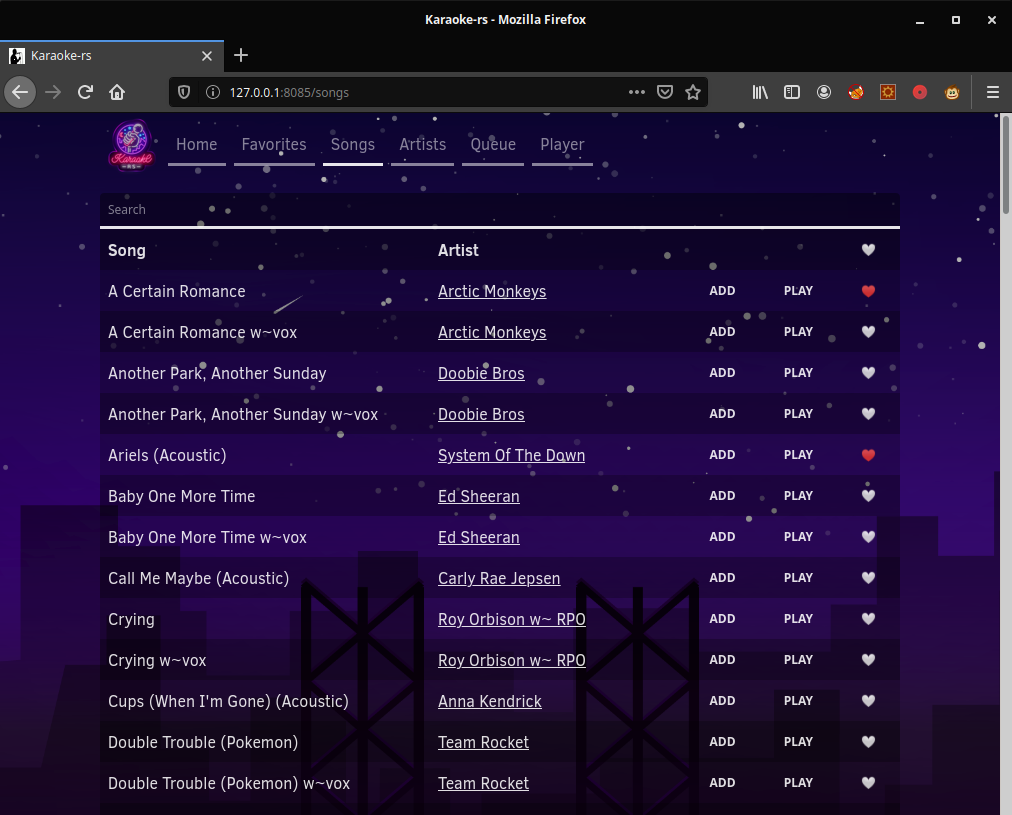
Task: Unfavorite A Certain Romance red heart
Action: click(x=868, y=291)
